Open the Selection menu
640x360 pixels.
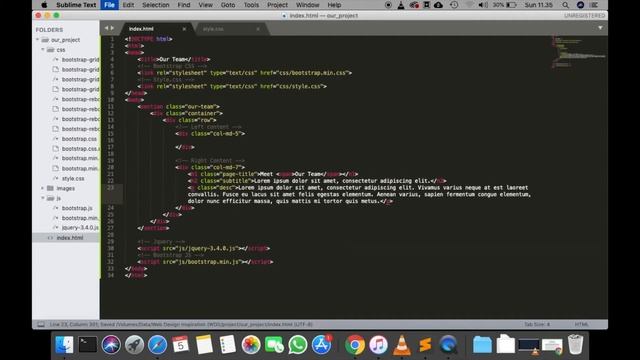[156, 5]
